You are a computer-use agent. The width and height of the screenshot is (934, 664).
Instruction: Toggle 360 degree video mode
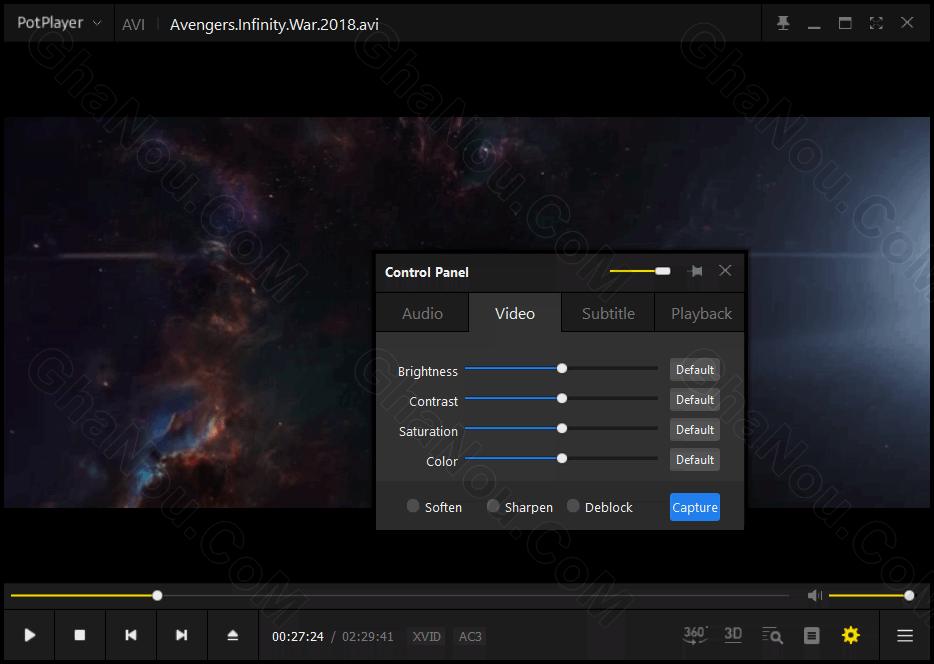coord(695,635)
